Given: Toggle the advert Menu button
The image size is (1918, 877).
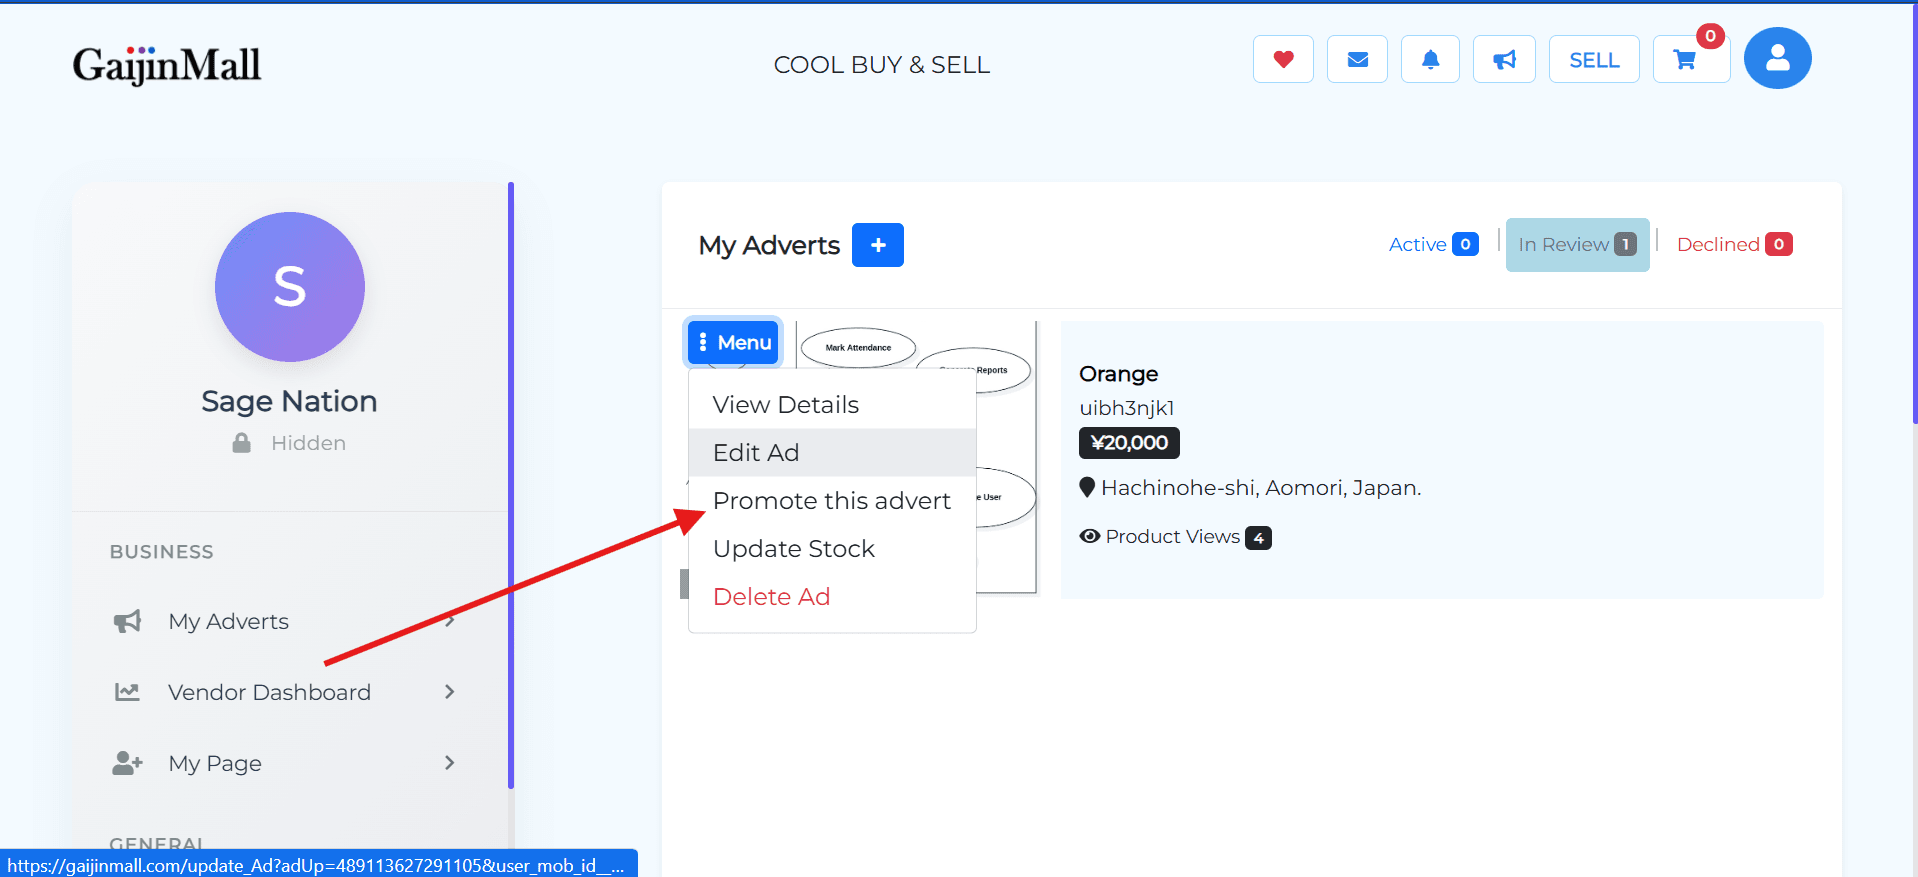Looking at the screenshot, I should pos(733,343).
